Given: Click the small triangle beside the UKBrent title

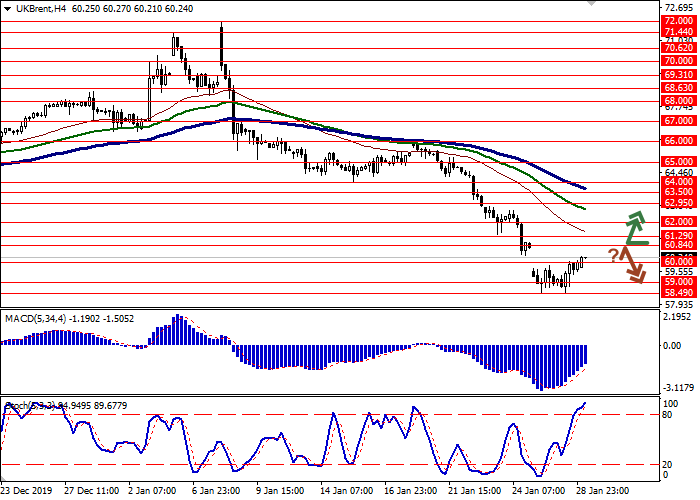Looking at the screenshot, I should click(x=5, y=8).
